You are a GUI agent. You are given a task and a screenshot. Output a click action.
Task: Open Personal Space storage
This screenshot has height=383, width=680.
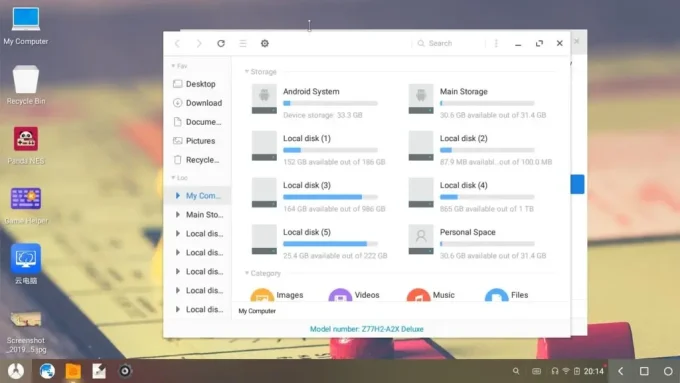click(478, 243)
